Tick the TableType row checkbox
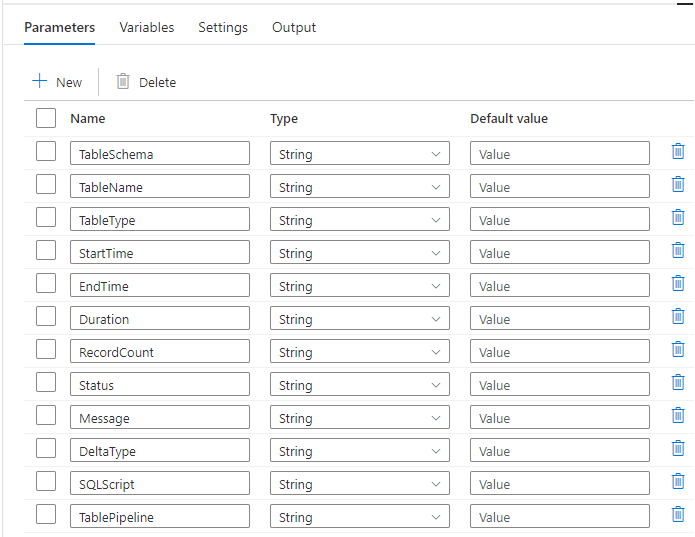 pyautogui.click(x=46, y=218)
